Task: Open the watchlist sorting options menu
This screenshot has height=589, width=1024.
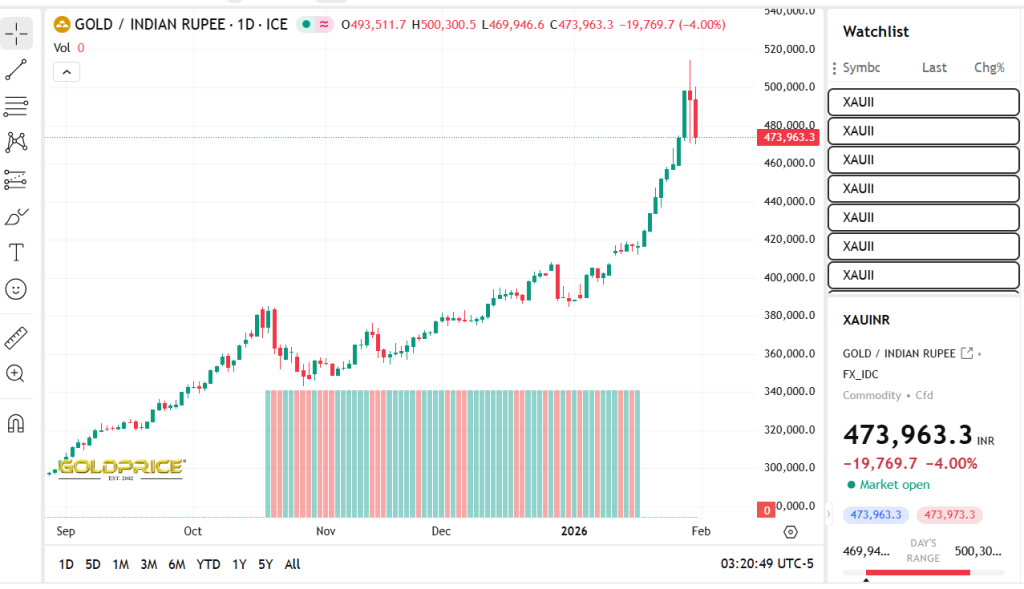Action: click(x=836, y=67)
